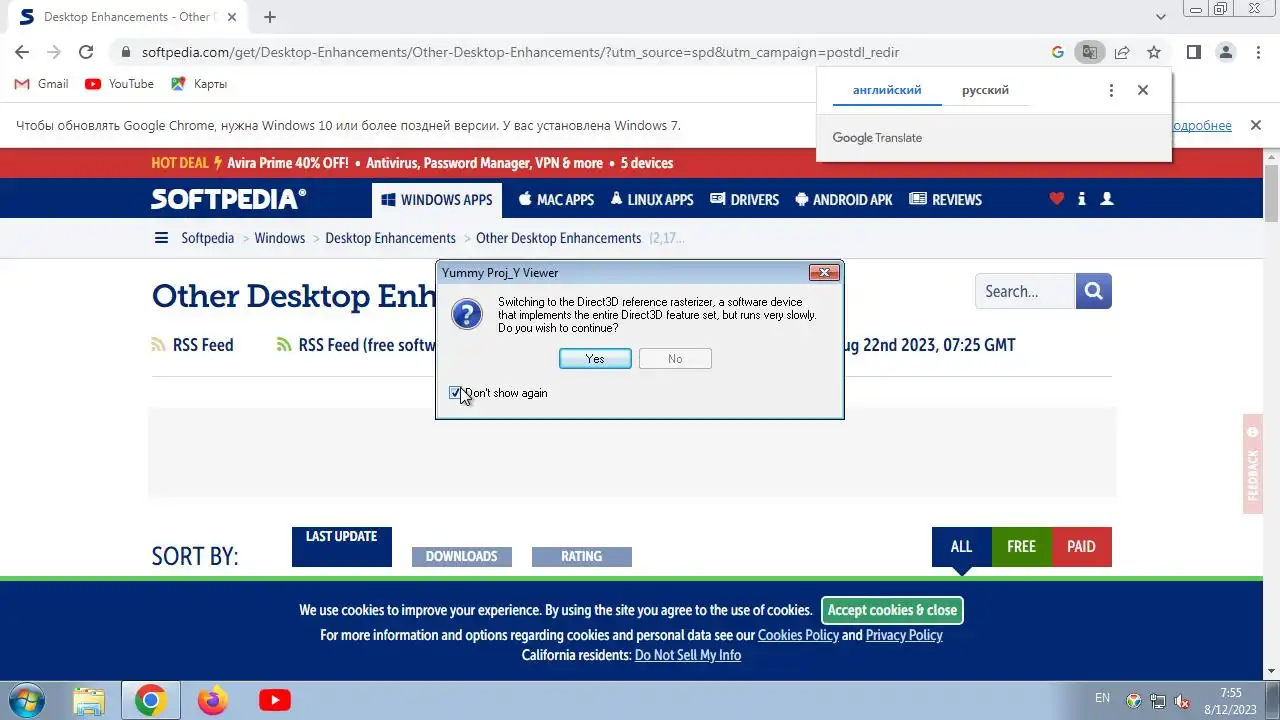Sort by DOWNLOADS
The height and width of the screenshot is (720, 1280).
(461, 556)
